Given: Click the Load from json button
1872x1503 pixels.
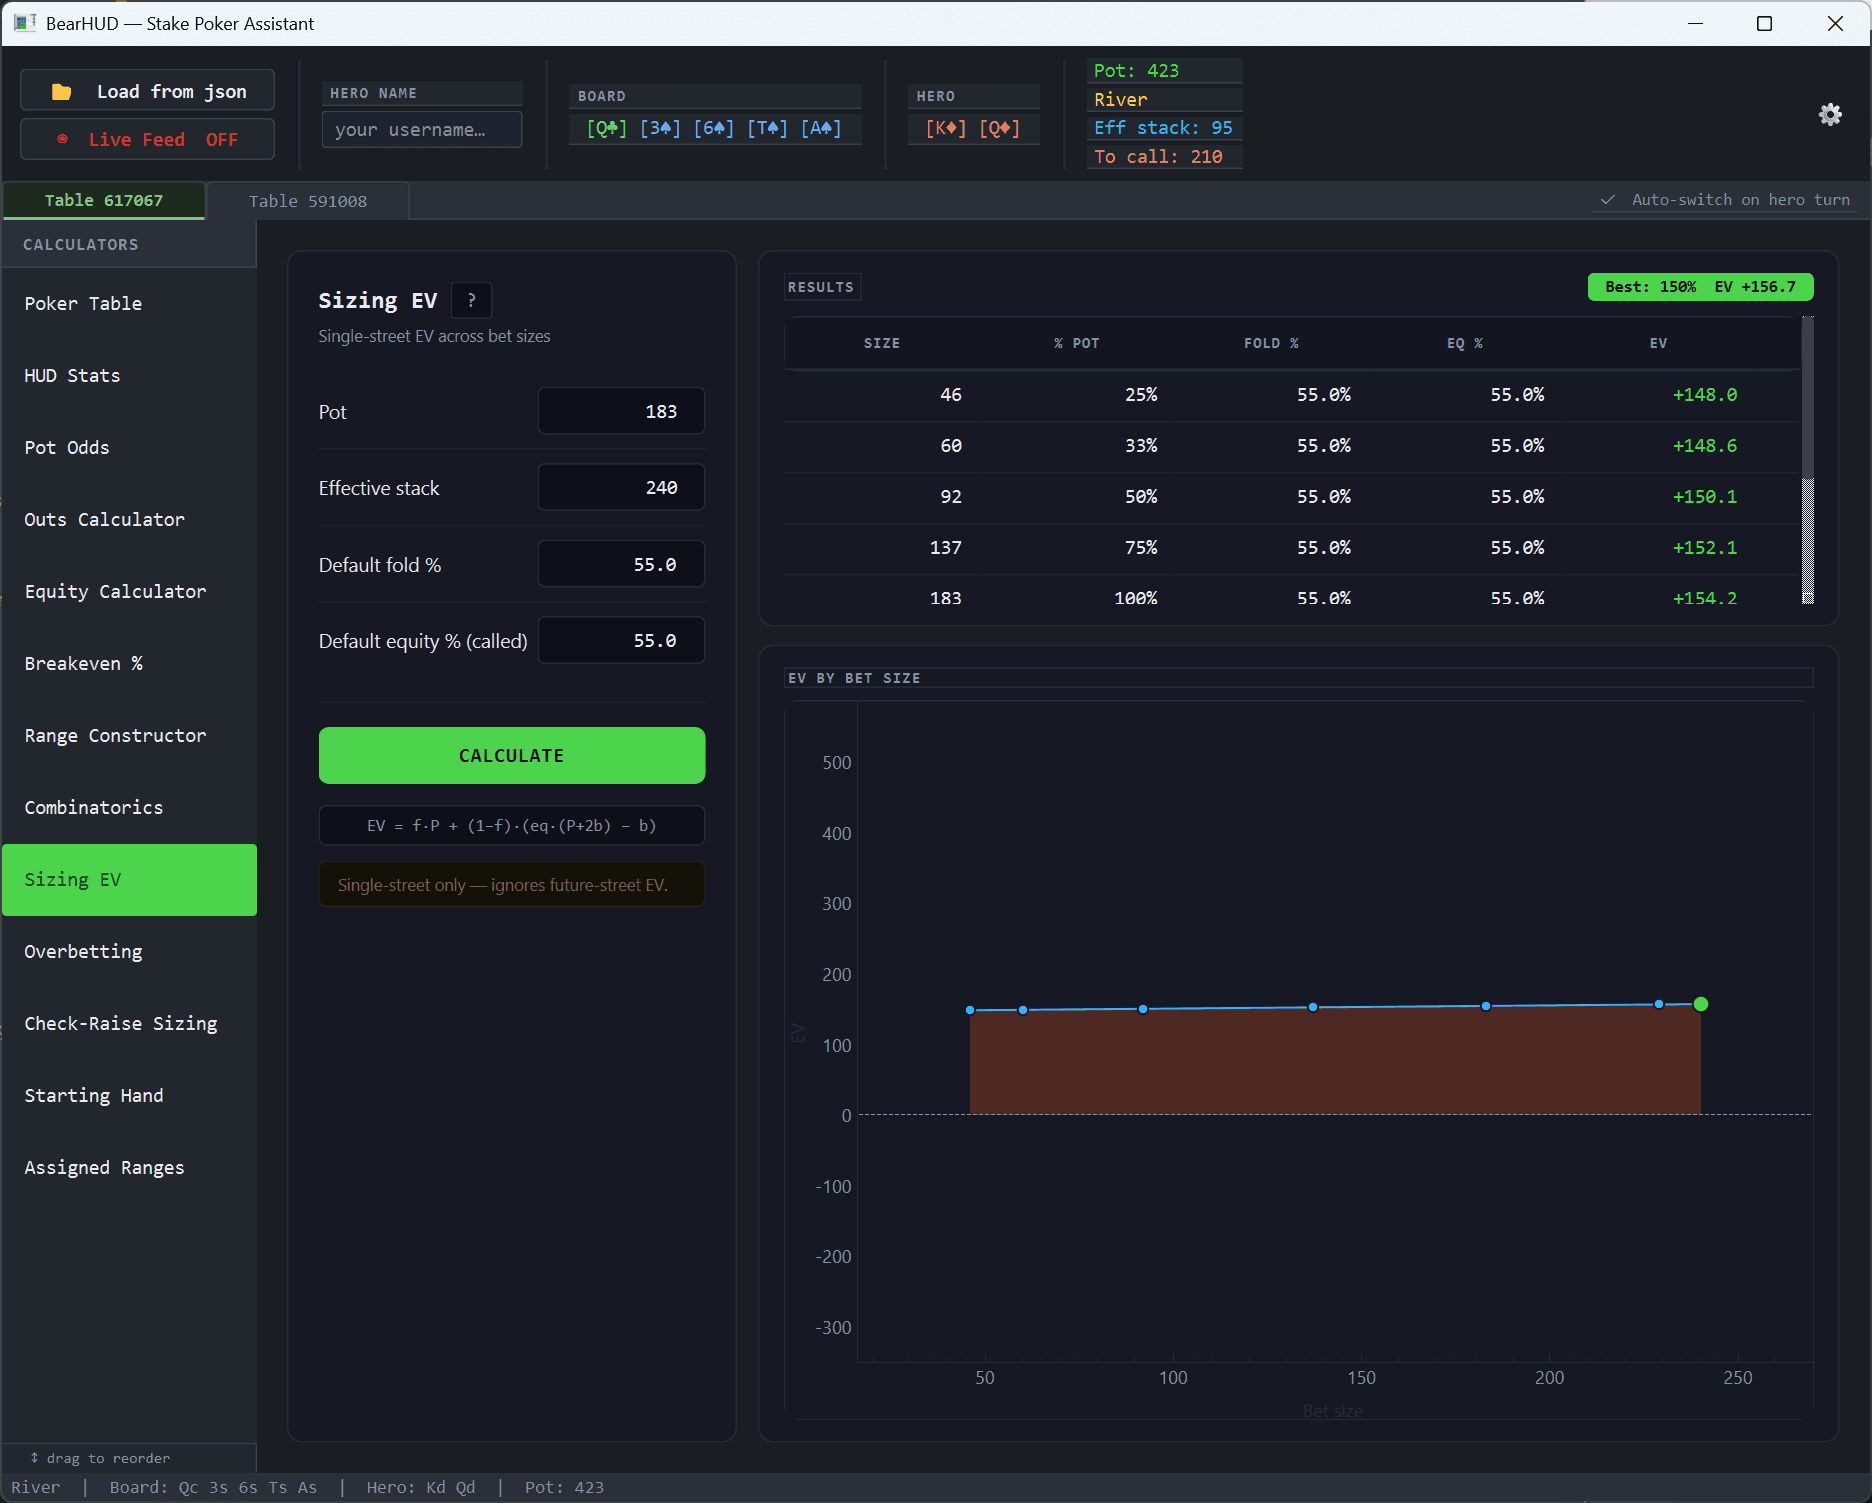Looking at the screenshot, I should [147, 91].
